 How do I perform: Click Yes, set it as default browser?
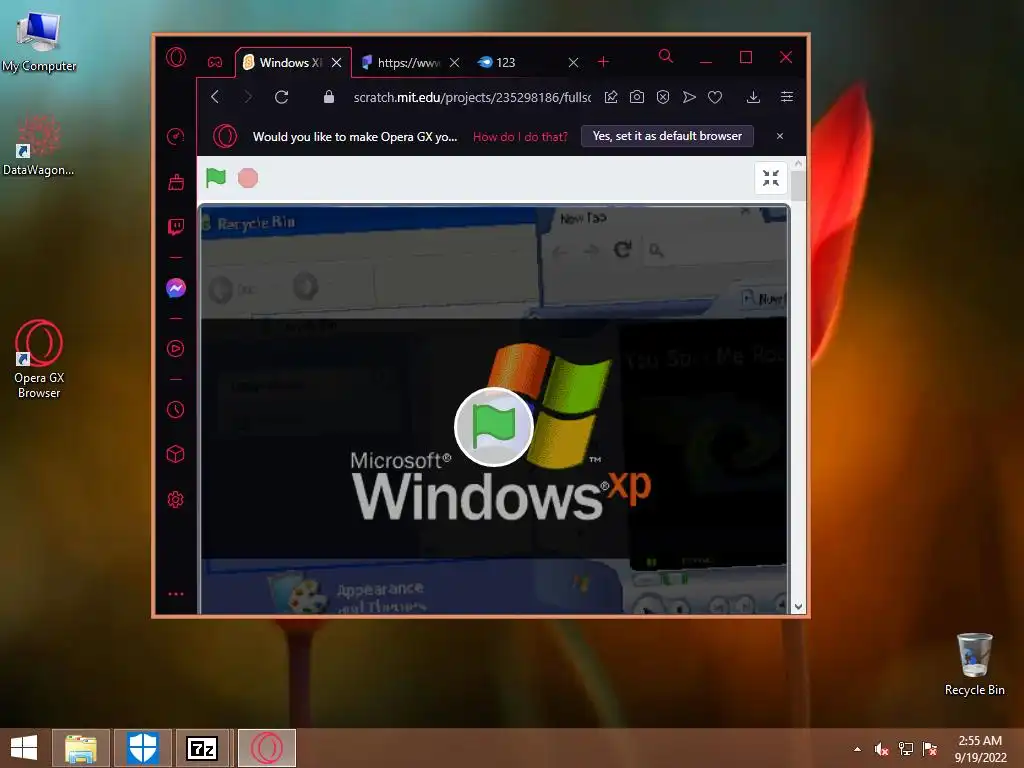tap(667, 136)
